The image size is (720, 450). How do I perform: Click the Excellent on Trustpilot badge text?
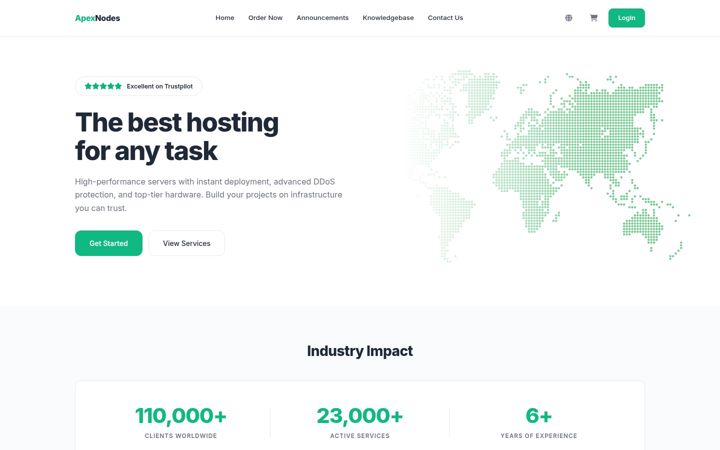point(159,86)
